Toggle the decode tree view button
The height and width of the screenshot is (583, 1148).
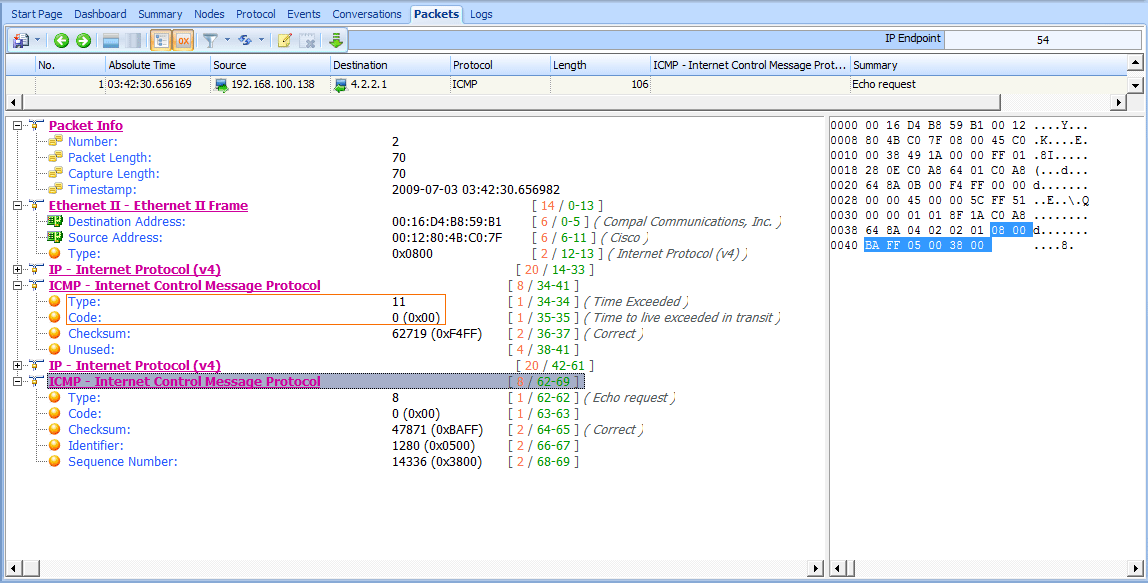coord(161,40)
